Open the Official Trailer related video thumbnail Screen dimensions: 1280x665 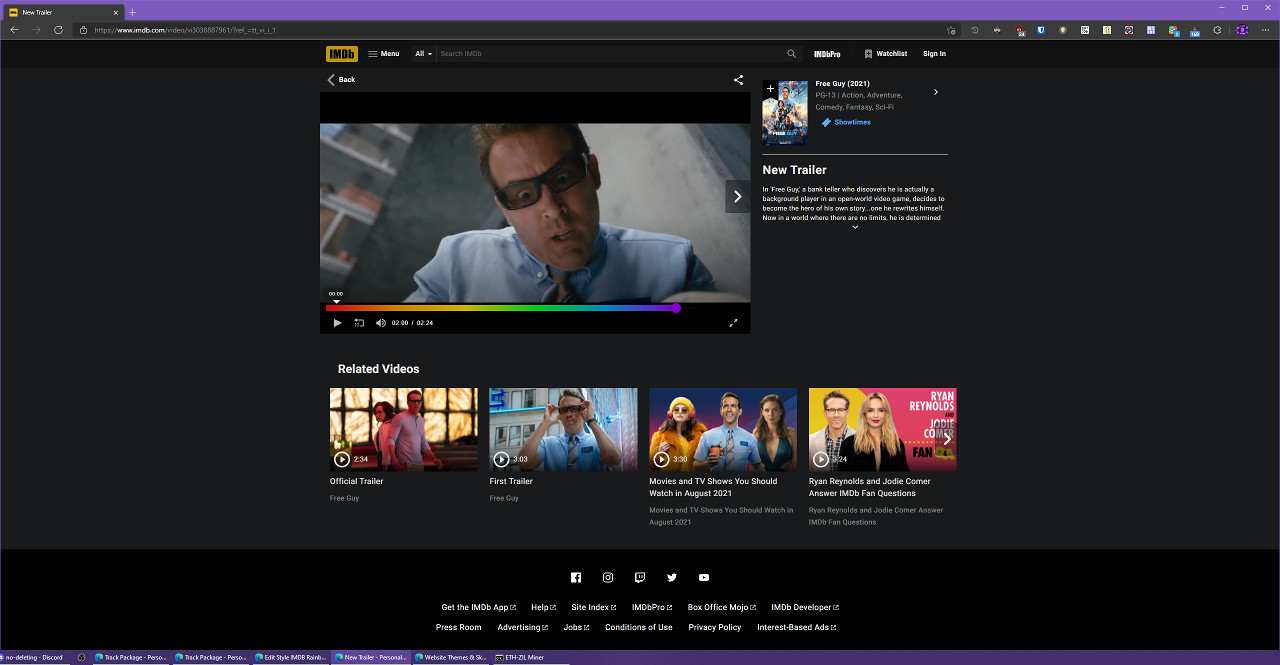pyautogui.click(x=403, y=428)
